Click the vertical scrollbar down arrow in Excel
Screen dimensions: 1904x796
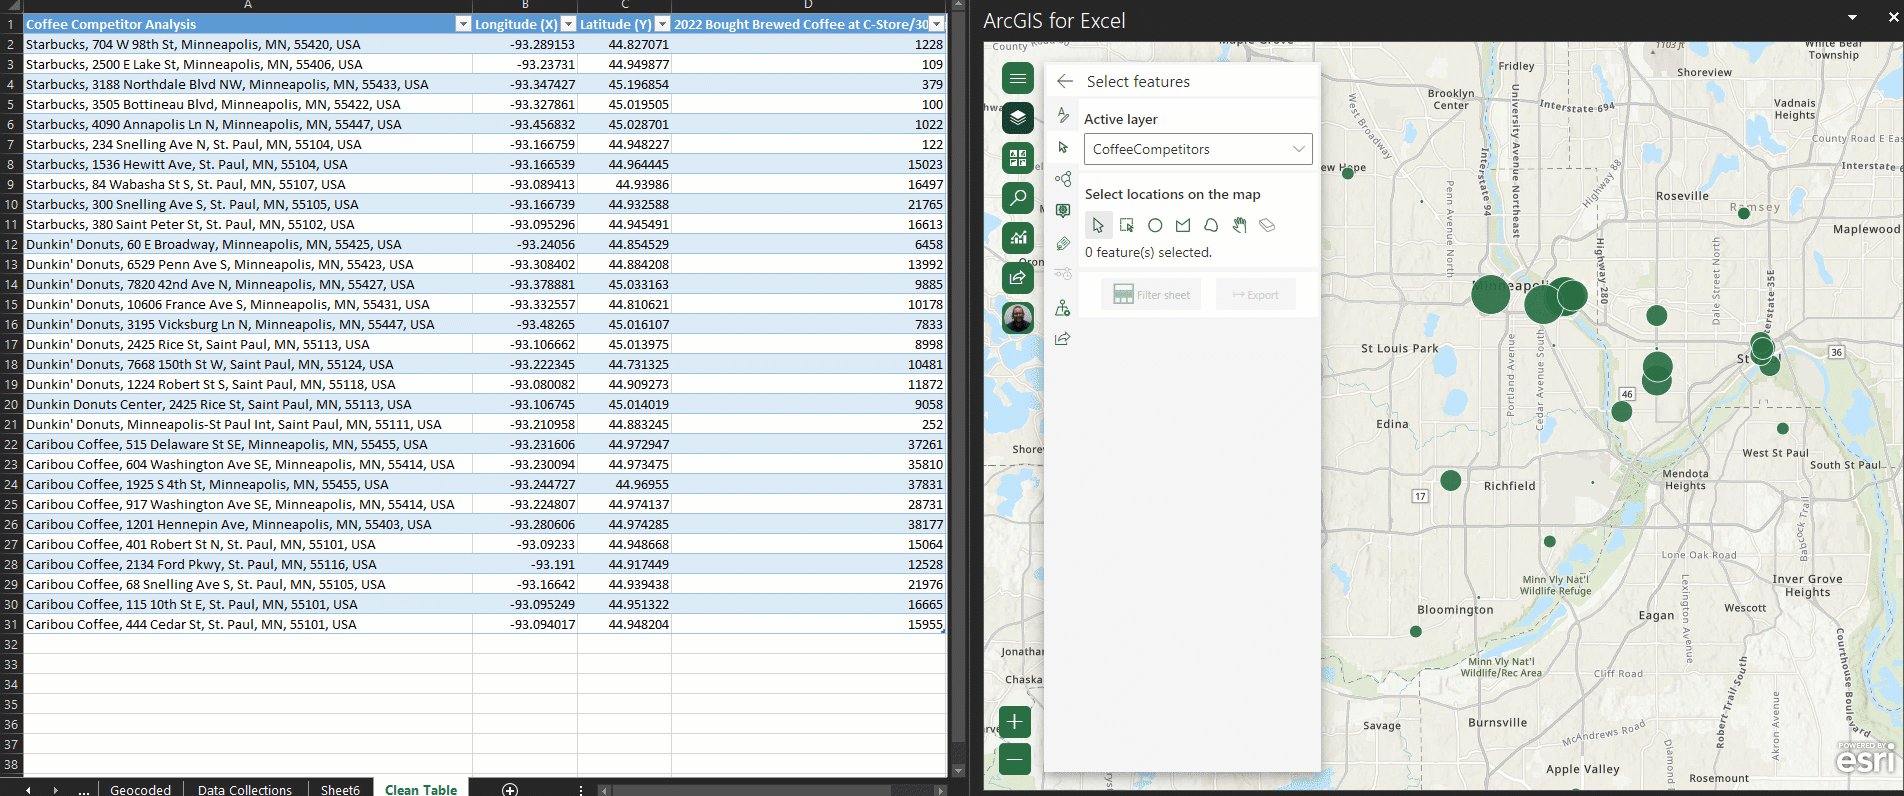pos(958,771)
